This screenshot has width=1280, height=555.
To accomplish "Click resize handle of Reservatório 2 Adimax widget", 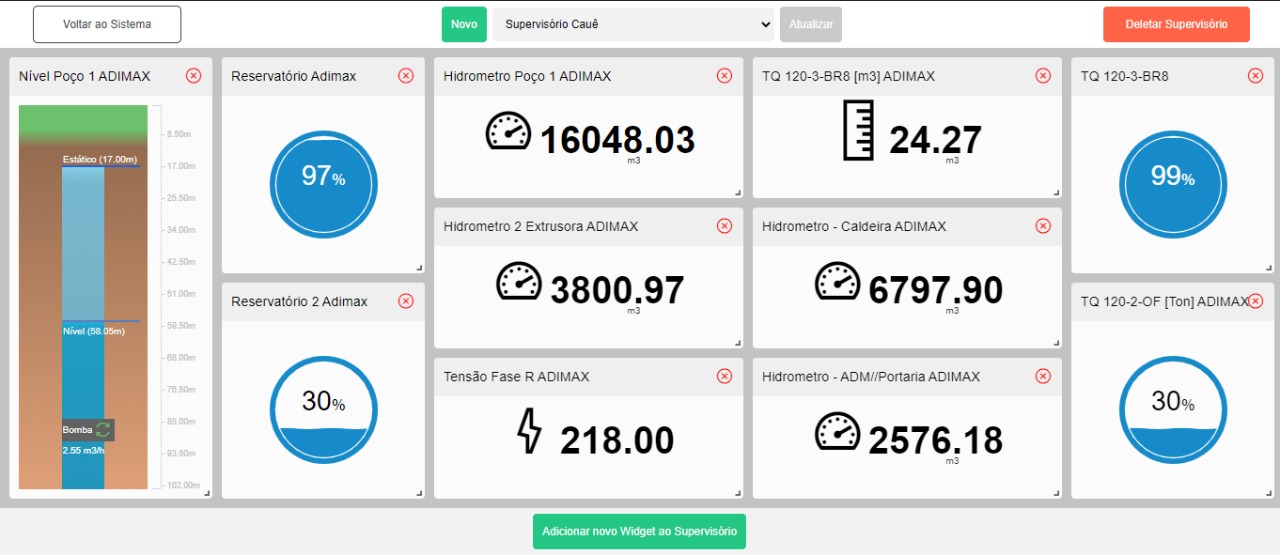I will point(419,493).
